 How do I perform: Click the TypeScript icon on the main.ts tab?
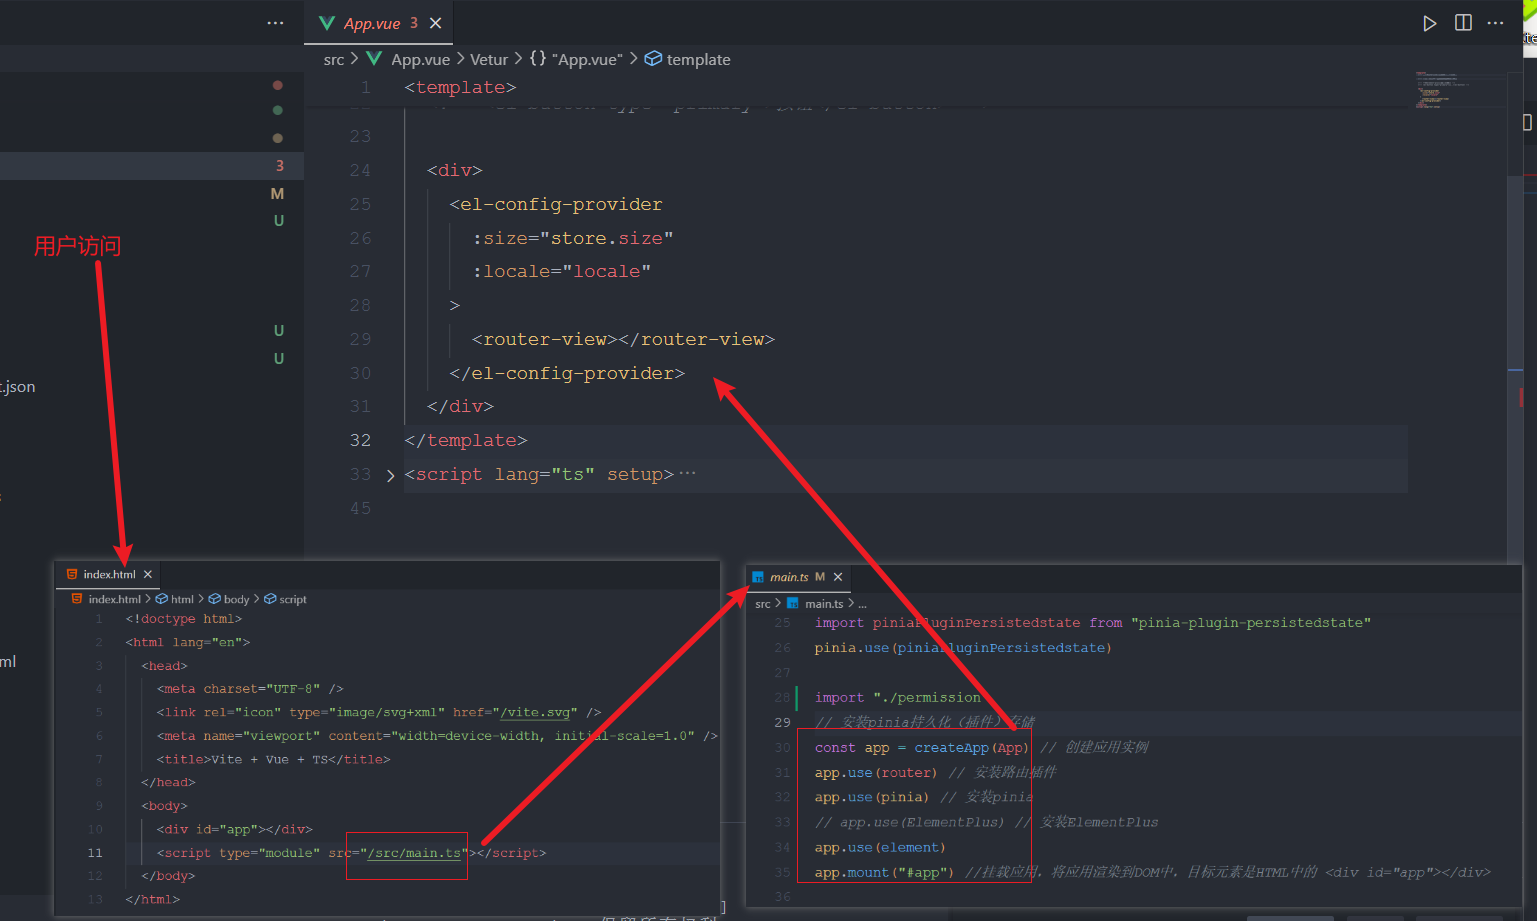[x=758, y=577]
